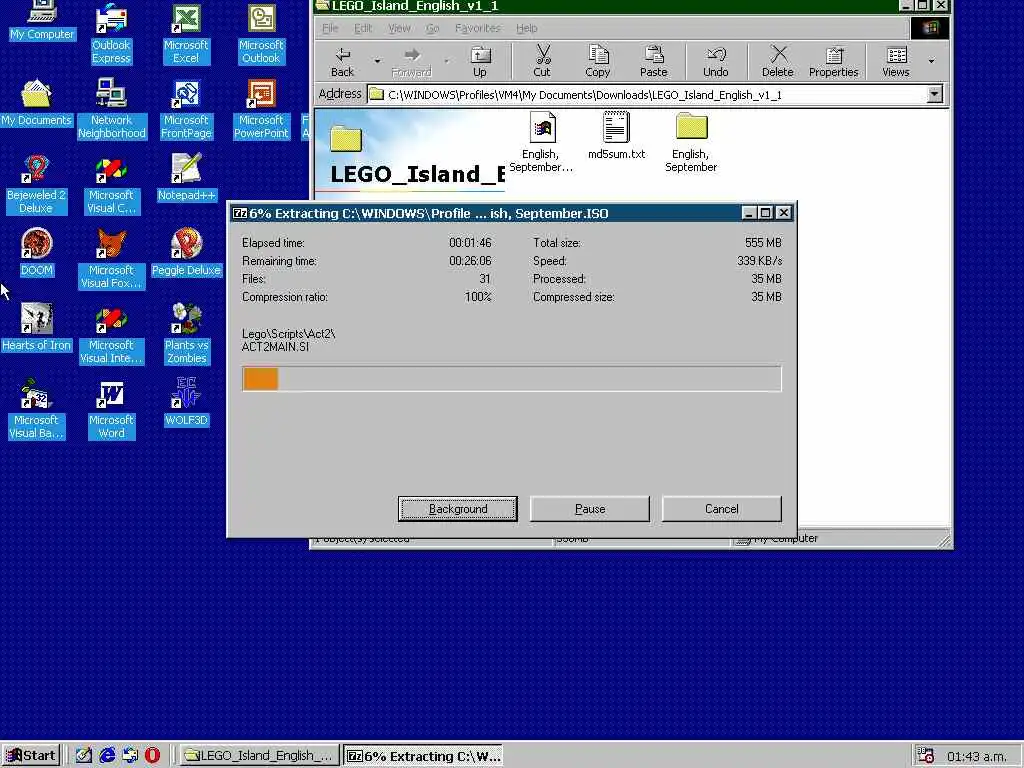Select the Peggle Deluxe desktop icon

tap(186, 252)
